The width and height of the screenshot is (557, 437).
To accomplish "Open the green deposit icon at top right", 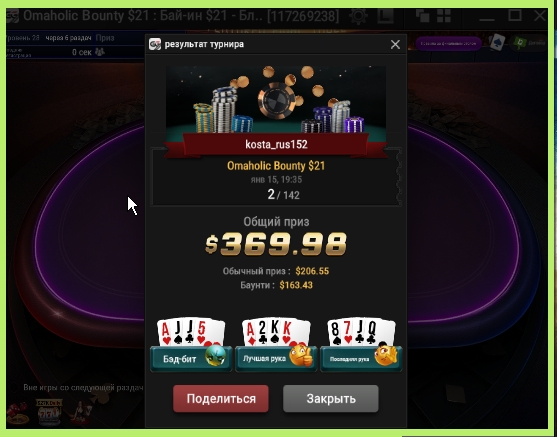I will coord(519,43).
